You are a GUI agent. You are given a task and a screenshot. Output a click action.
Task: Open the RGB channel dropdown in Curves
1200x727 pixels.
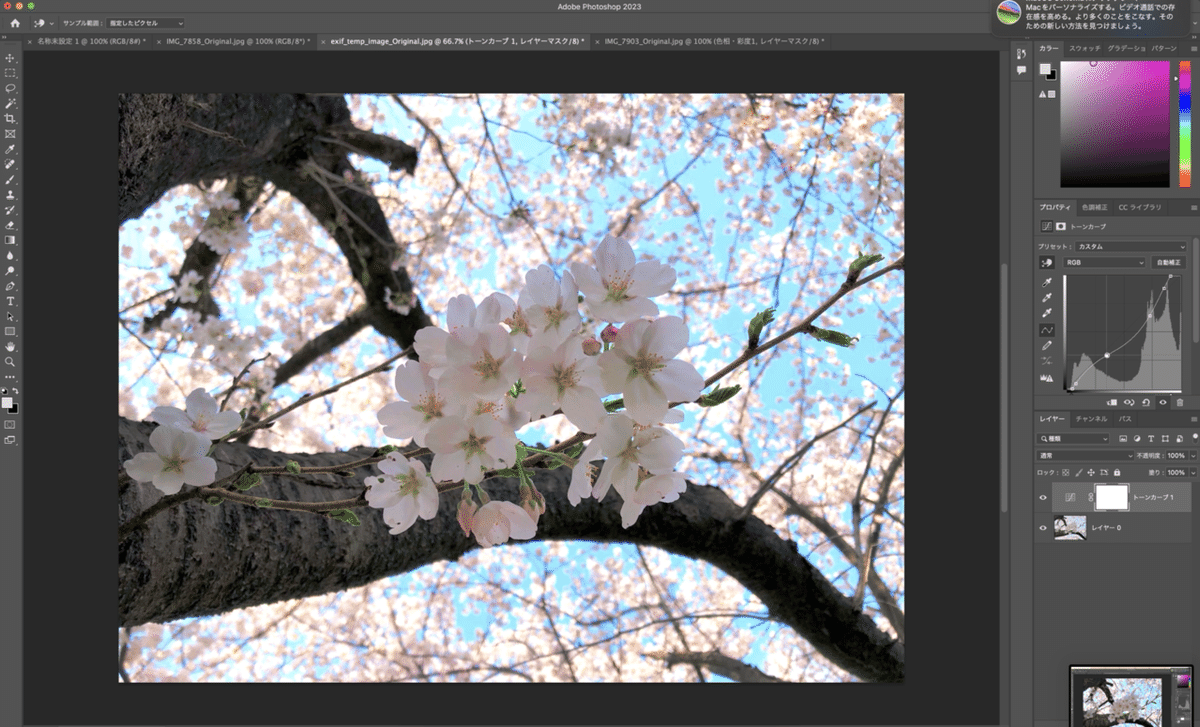pos(1105,262)
